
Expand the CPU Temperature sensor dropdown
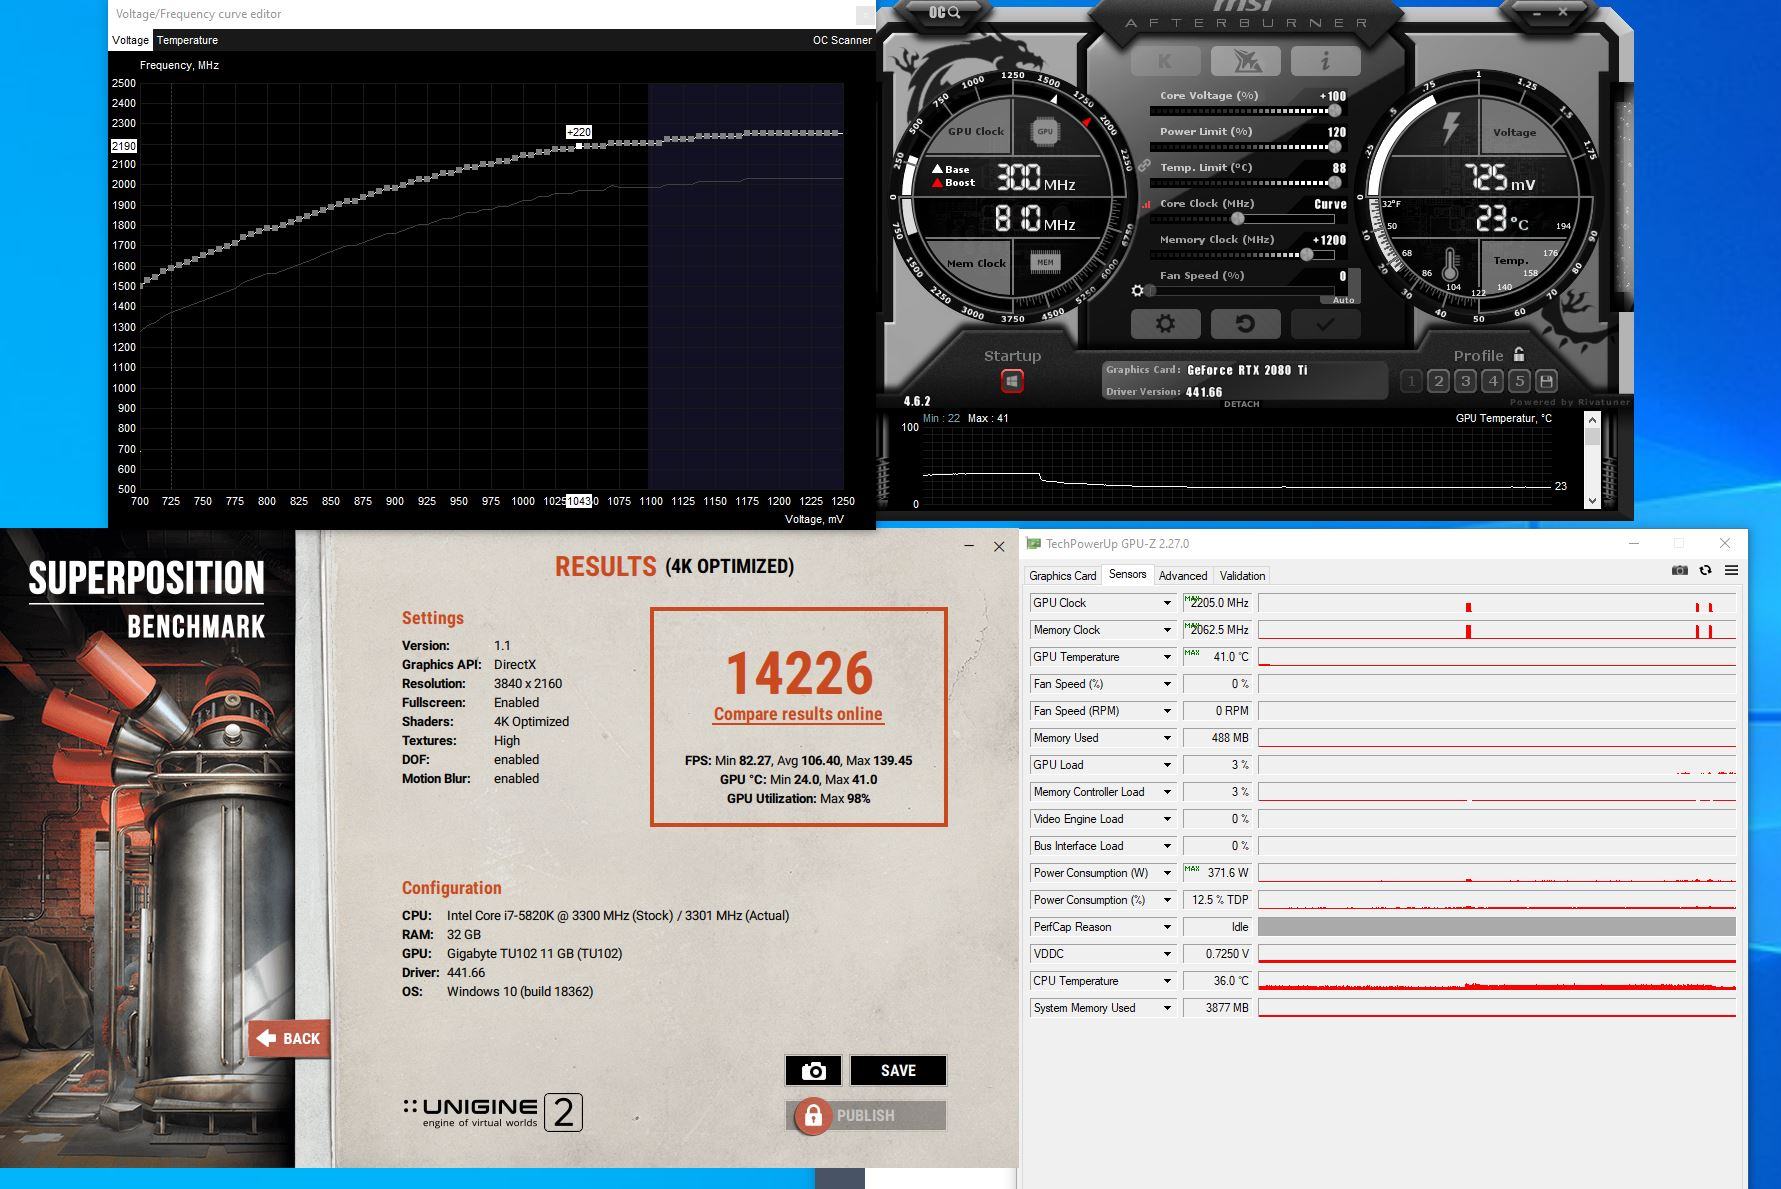pyautogui.click(x=1166, y=981)
